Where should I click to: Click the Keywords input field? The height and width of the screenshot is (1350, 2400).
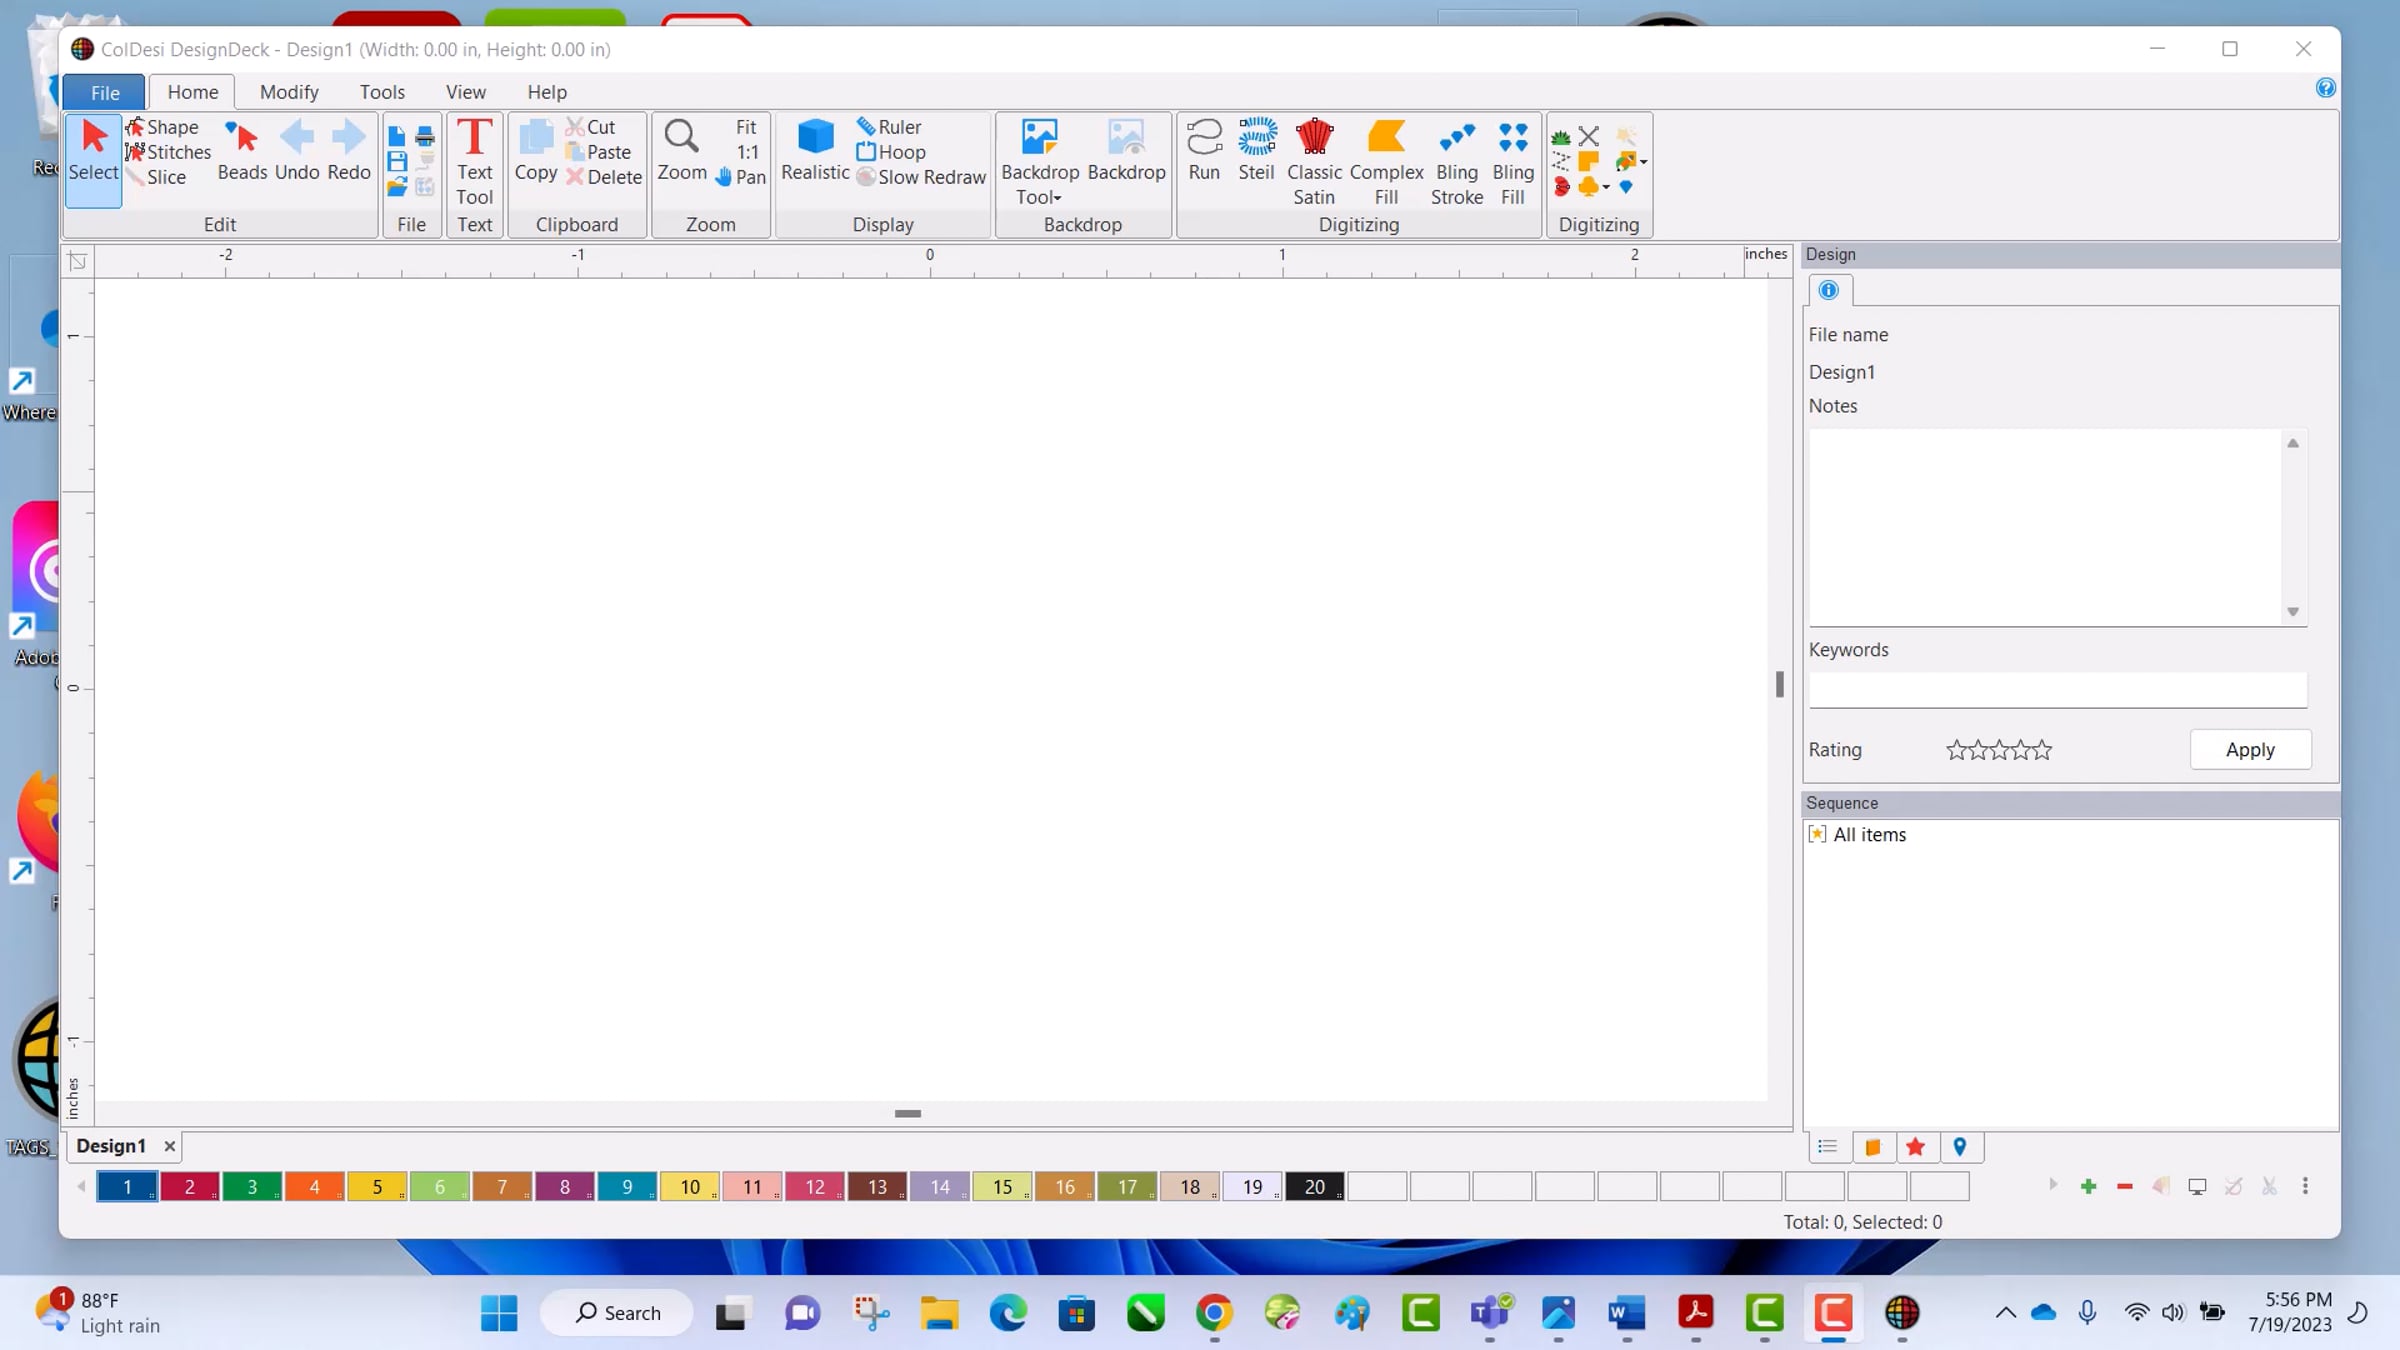point(2057,689)
